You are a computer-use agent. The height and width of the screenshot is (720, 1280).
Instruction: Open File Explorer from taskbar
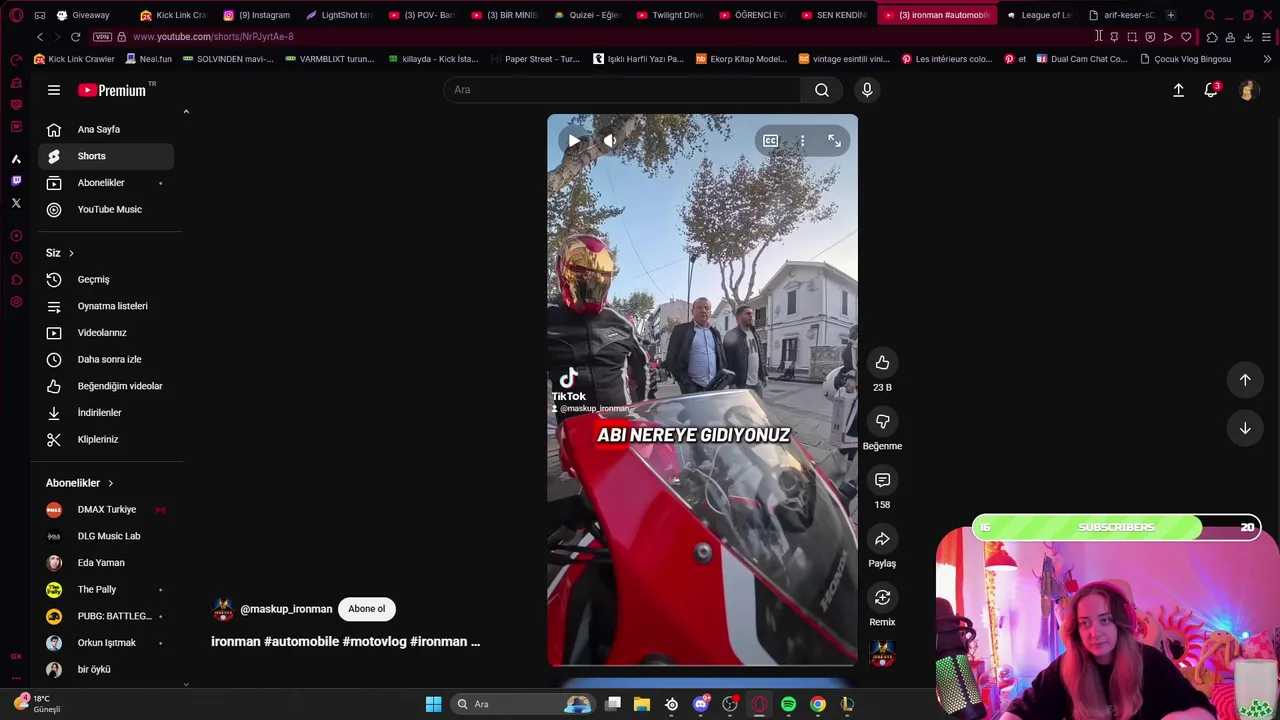tap(642, 704)
